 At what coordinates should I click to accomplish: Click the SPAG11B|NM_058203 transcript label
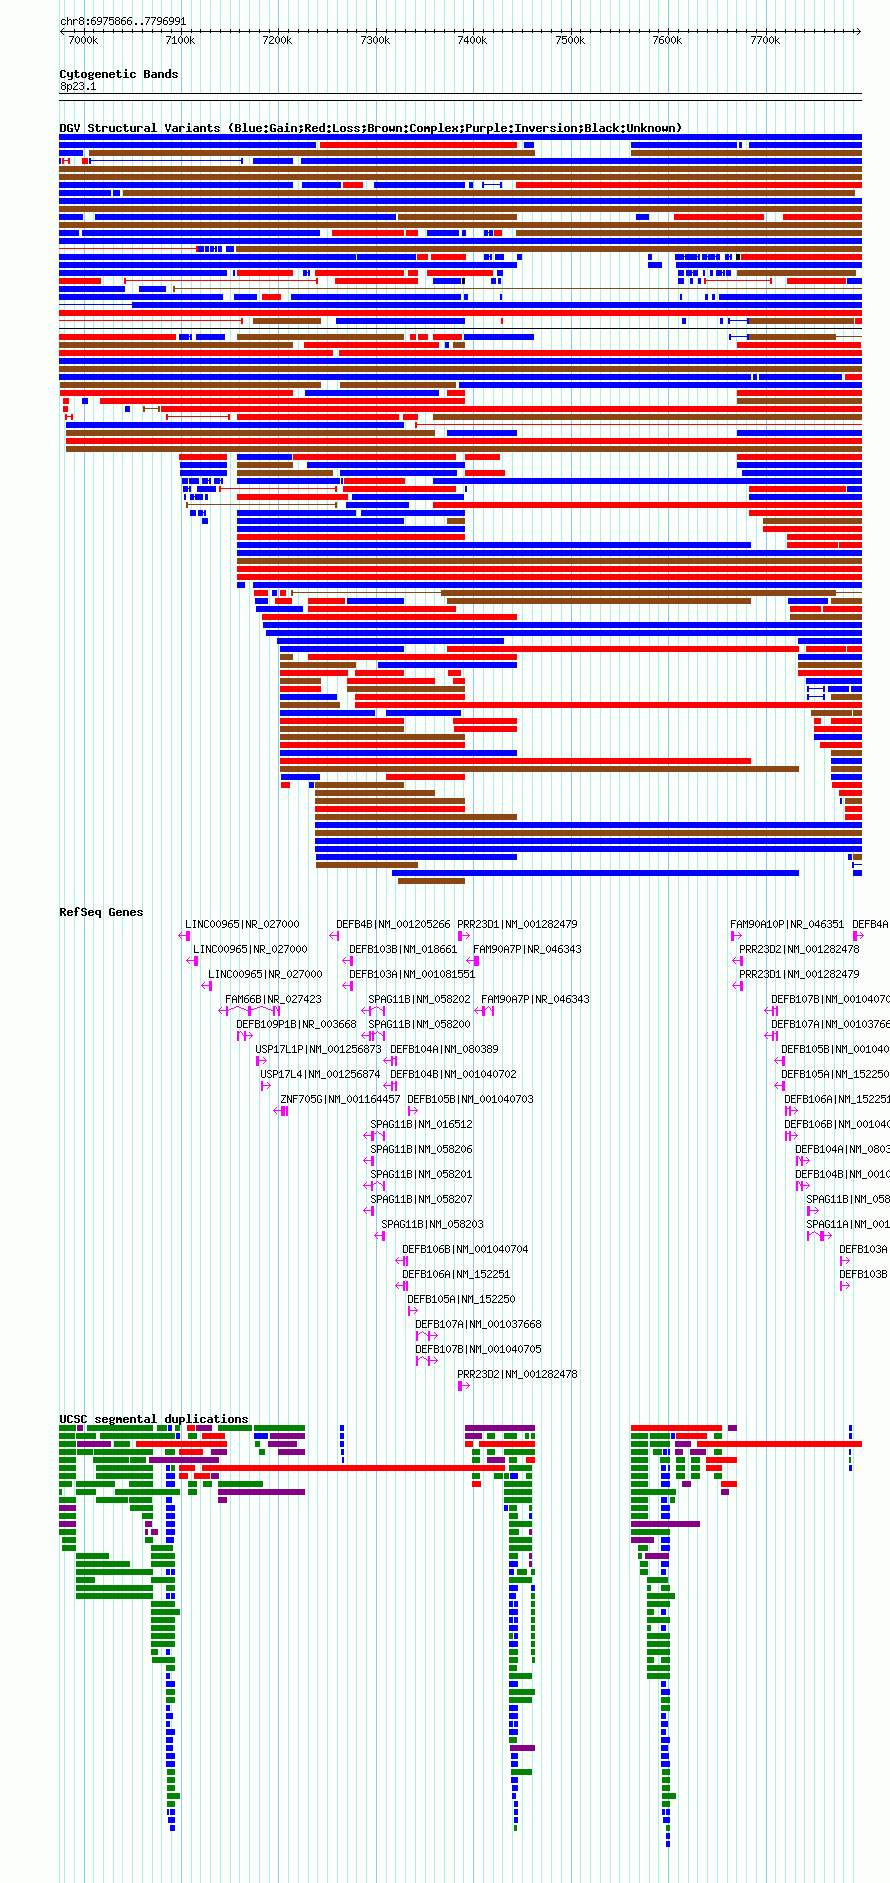click(432, 1224)
